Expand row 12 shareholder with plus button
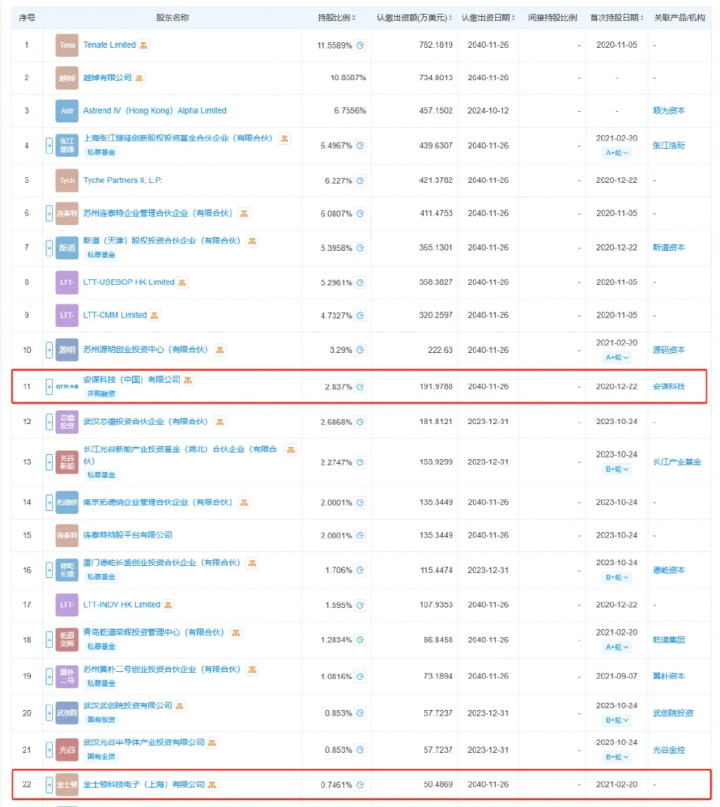The width and height of the screenshot is (720, 807). click(x=49, y=422)
